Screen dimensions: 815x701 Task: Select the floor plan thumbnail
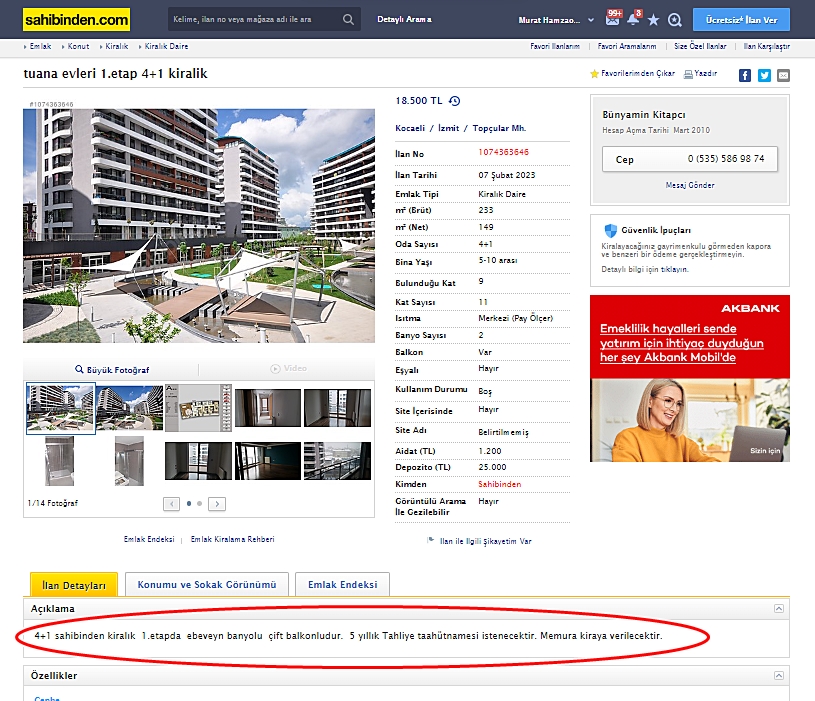[198, 408]
